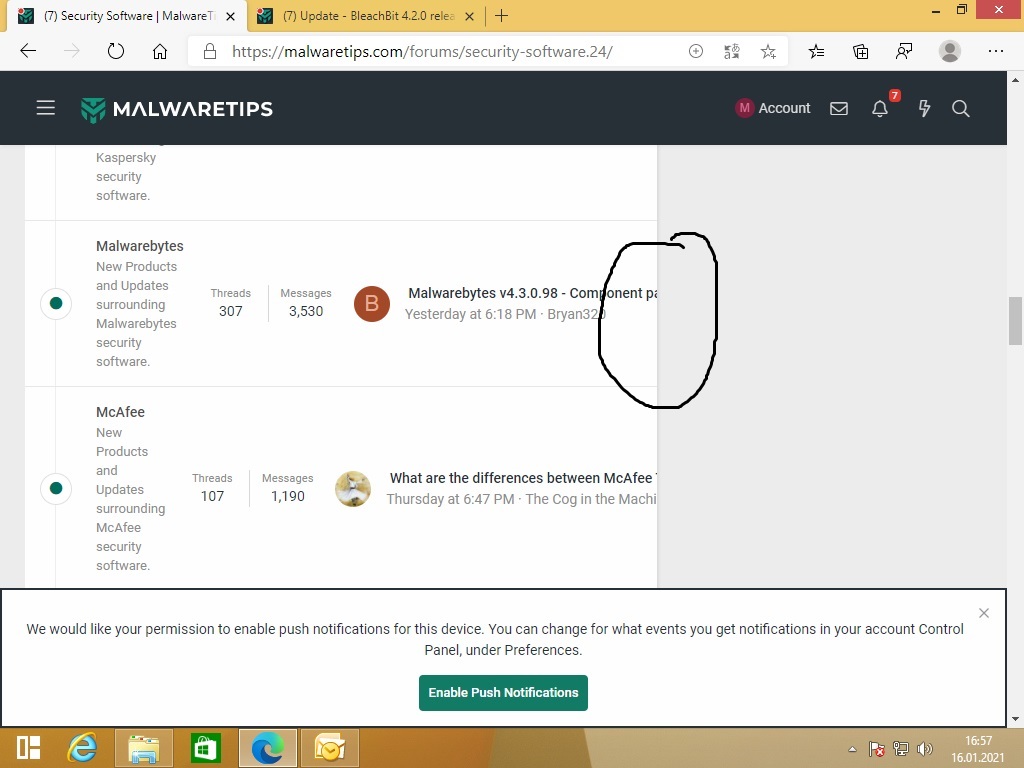Open the Account menu
The width and height of the screenshot is (1024, 768).
click(773, 108)
